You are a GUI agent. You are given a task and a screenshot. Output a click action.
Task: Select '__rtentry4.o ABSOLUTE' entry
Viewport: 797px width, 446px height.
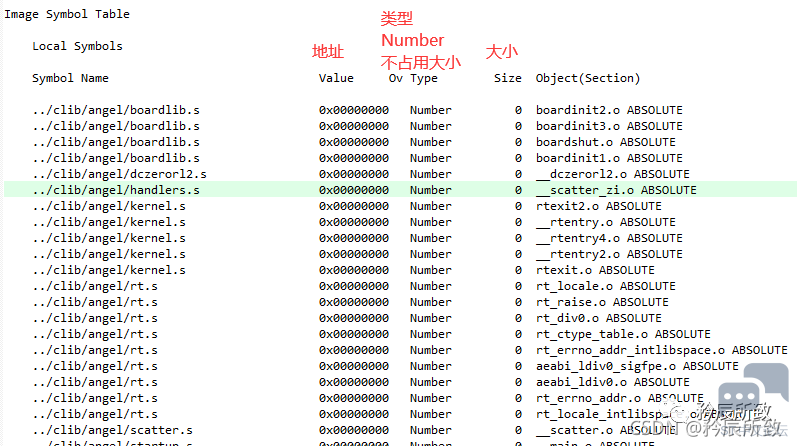[x=609, y=239]
